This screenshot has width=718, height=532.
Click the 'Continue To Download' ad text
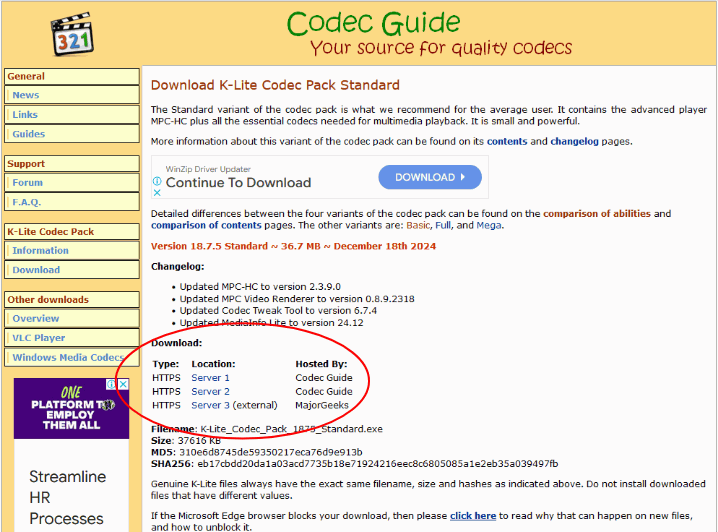coord(238,183)
